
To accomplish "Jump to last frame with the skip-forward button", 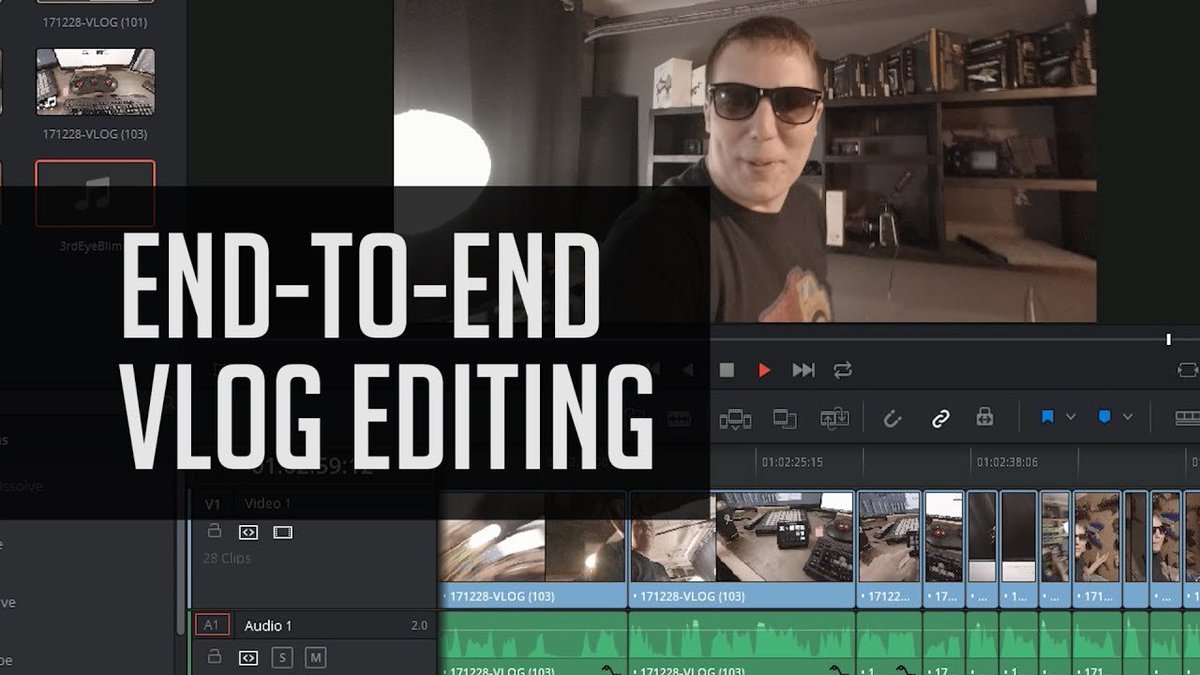I will click(x=803, y=370).
